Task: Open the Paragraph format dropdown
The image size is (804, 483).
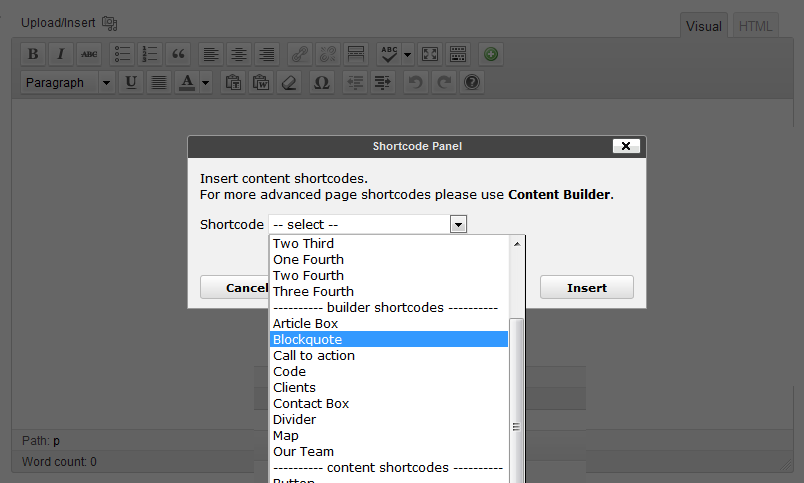Action: click(x=67, y=82)
